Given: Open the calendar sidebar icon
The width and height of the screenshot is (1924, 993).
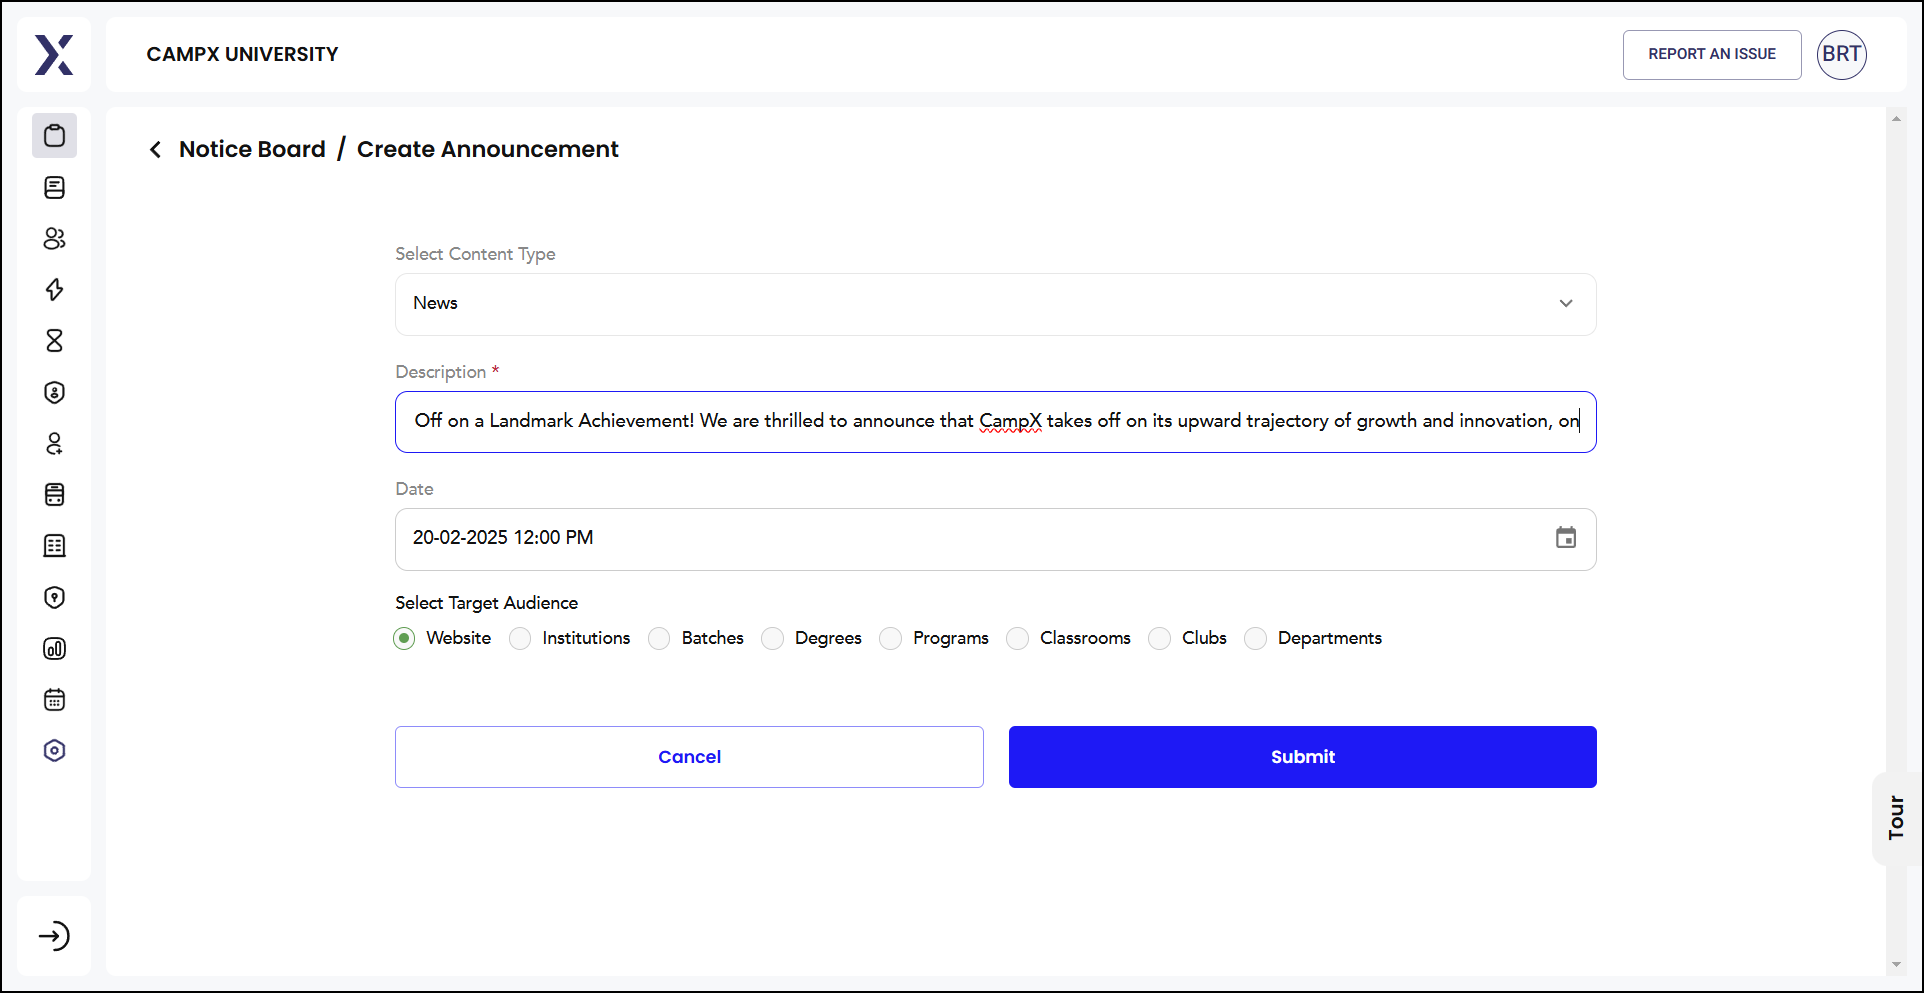Looking at the screenshot, I should 54,699.
